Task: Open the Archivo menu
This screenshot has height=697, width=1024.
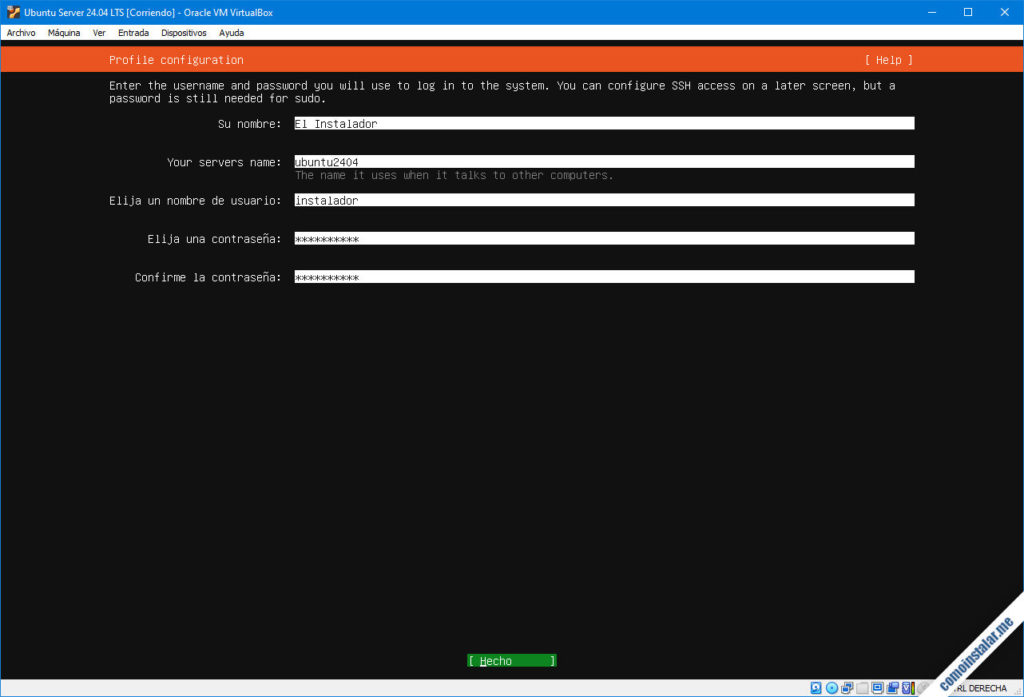Action: coord(21,33)
